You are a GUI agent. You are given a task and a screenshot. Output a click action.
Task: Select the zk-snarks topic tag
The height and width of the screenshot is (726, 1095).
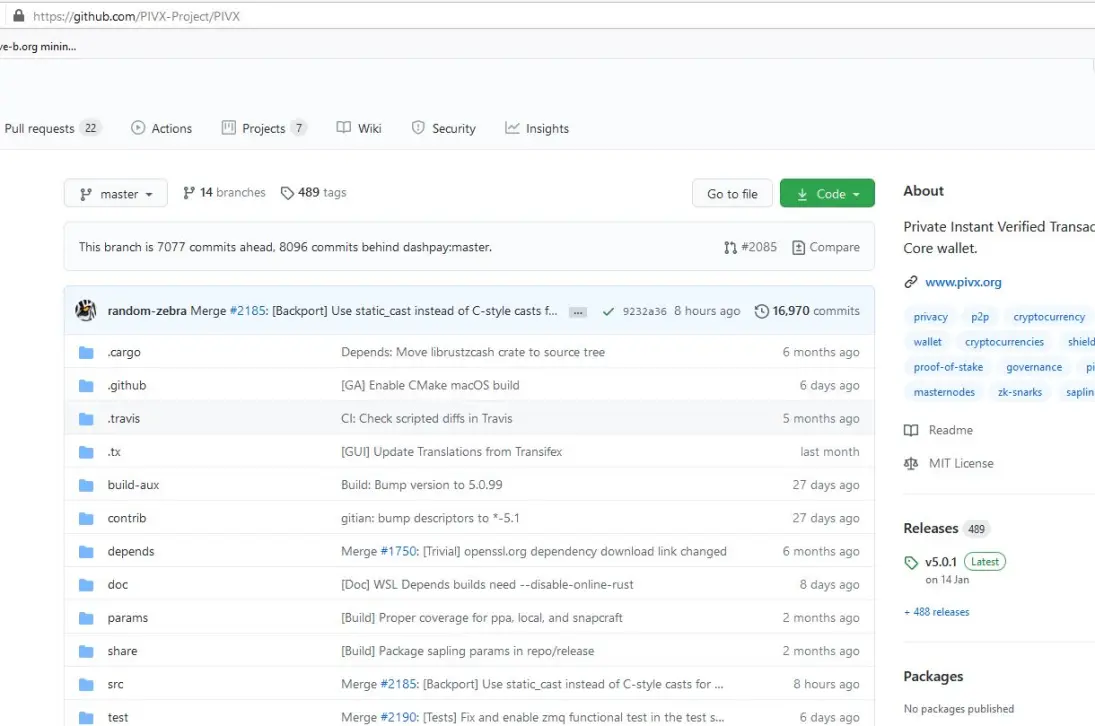point(1020,392)
